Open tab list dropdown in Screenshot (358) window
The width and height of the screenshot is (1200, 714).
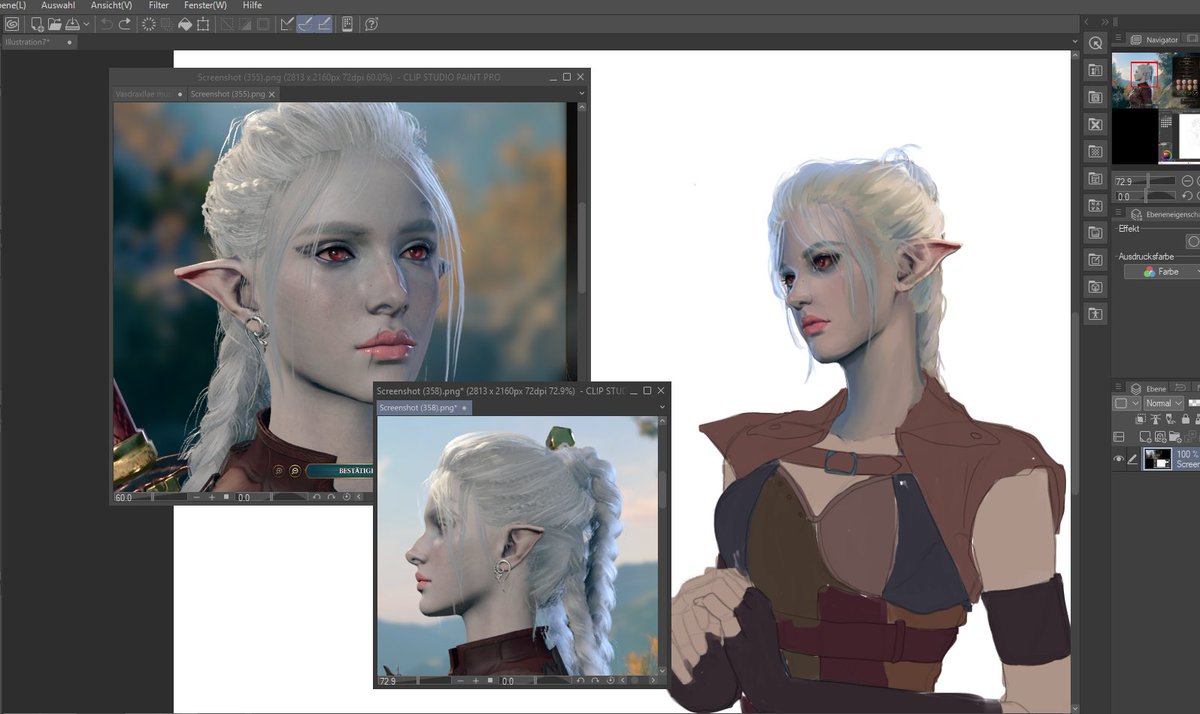coord(662,408)
